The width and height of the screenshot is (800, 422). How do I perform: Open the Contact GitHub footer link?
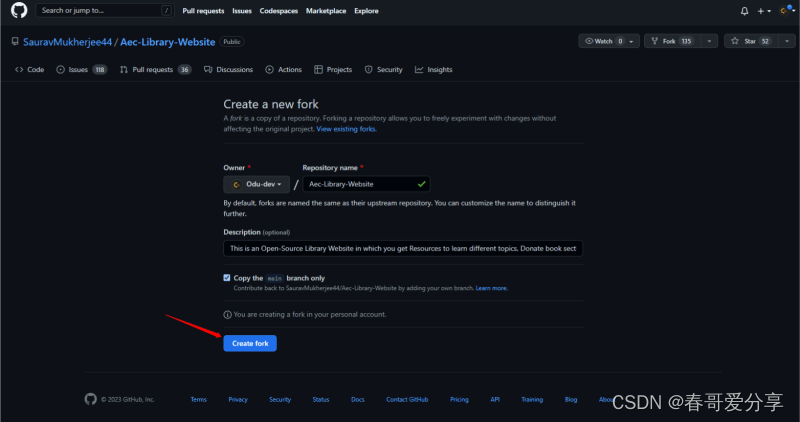coord(407,400)
